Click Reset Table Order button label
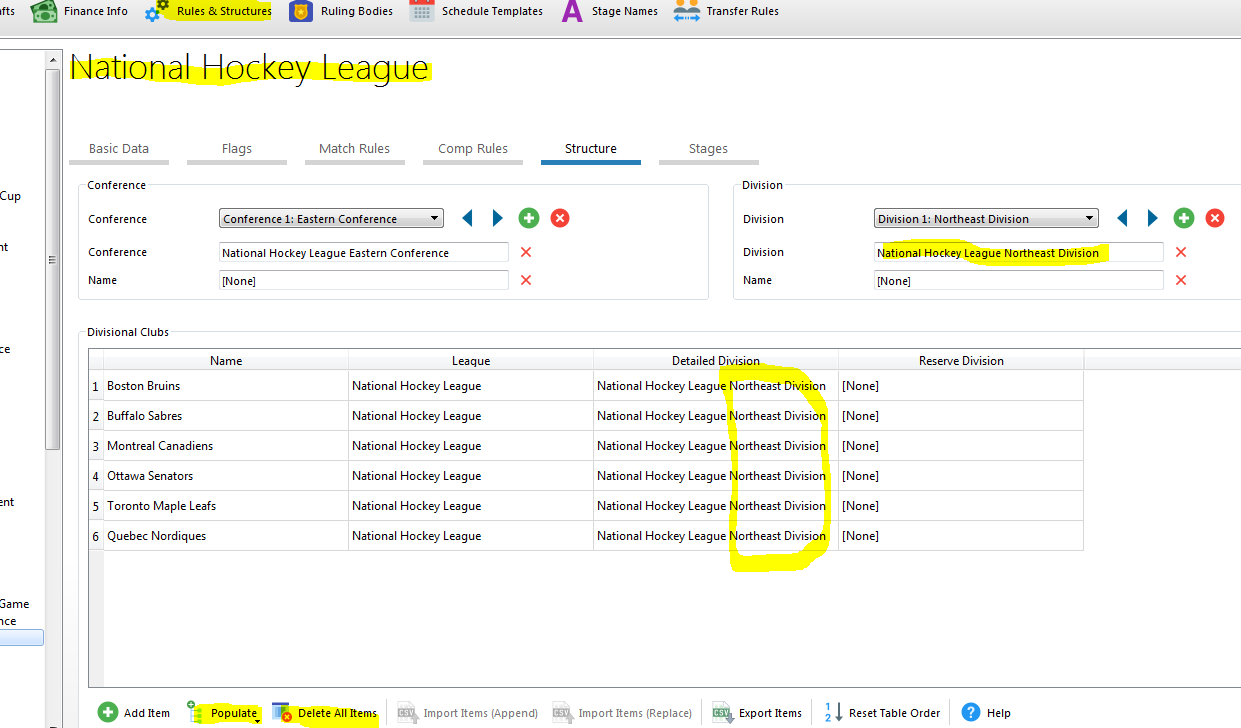The image size is (1241, 728). (894, 713)
